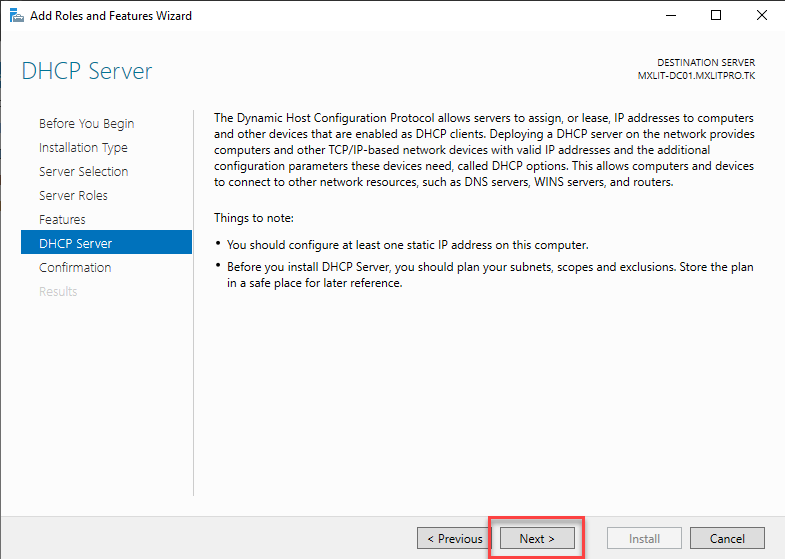Select the highlighted DHCP Server step

75,244
